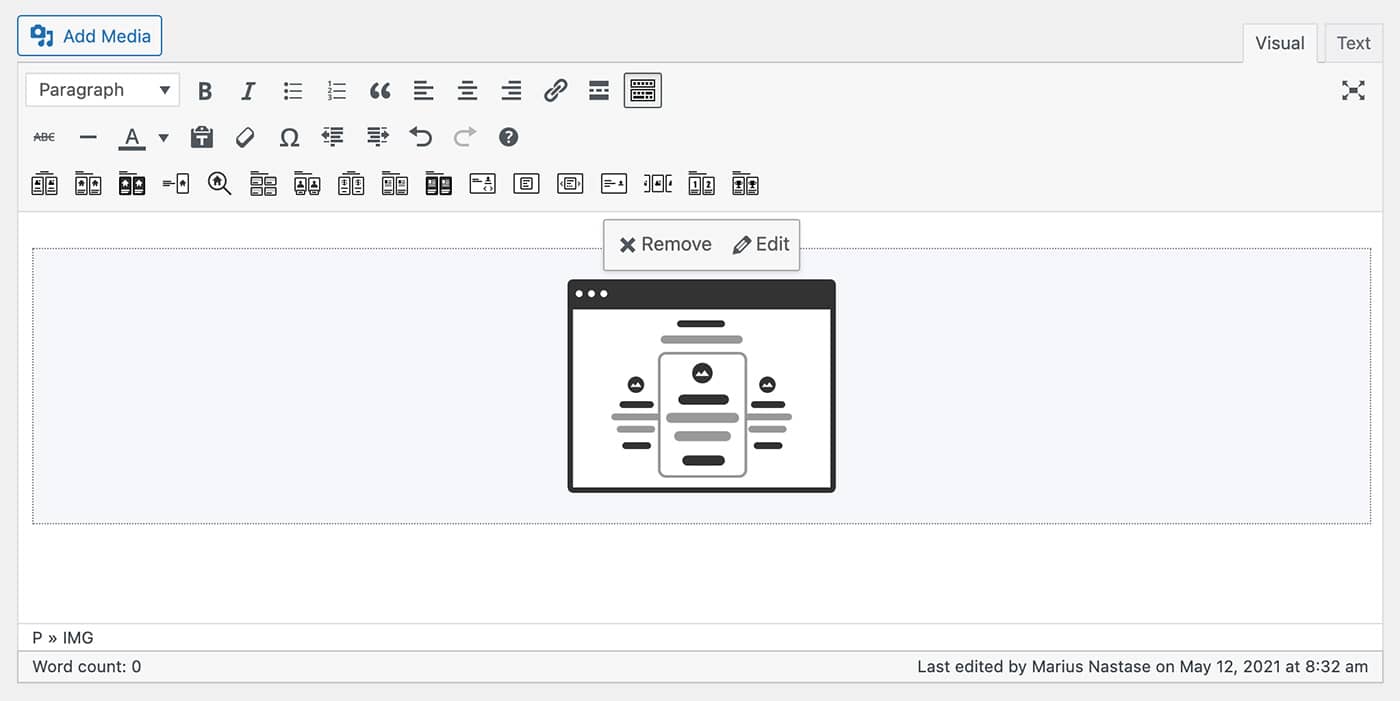Viewport: 1400px width, 701px height.
Task: Expand the text color dropdown arrow
Action: click(x=164, y=137)
